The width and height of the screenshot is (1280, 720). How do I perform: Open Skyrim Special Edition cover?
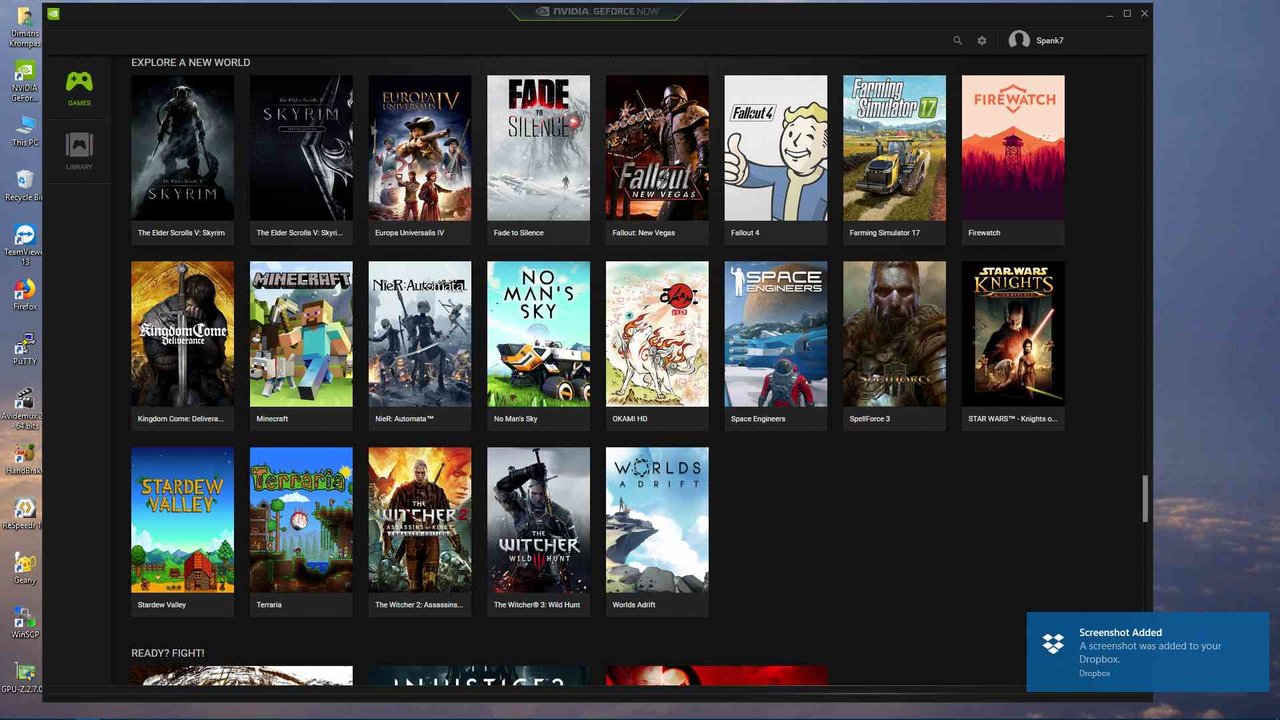coord(301,148)
